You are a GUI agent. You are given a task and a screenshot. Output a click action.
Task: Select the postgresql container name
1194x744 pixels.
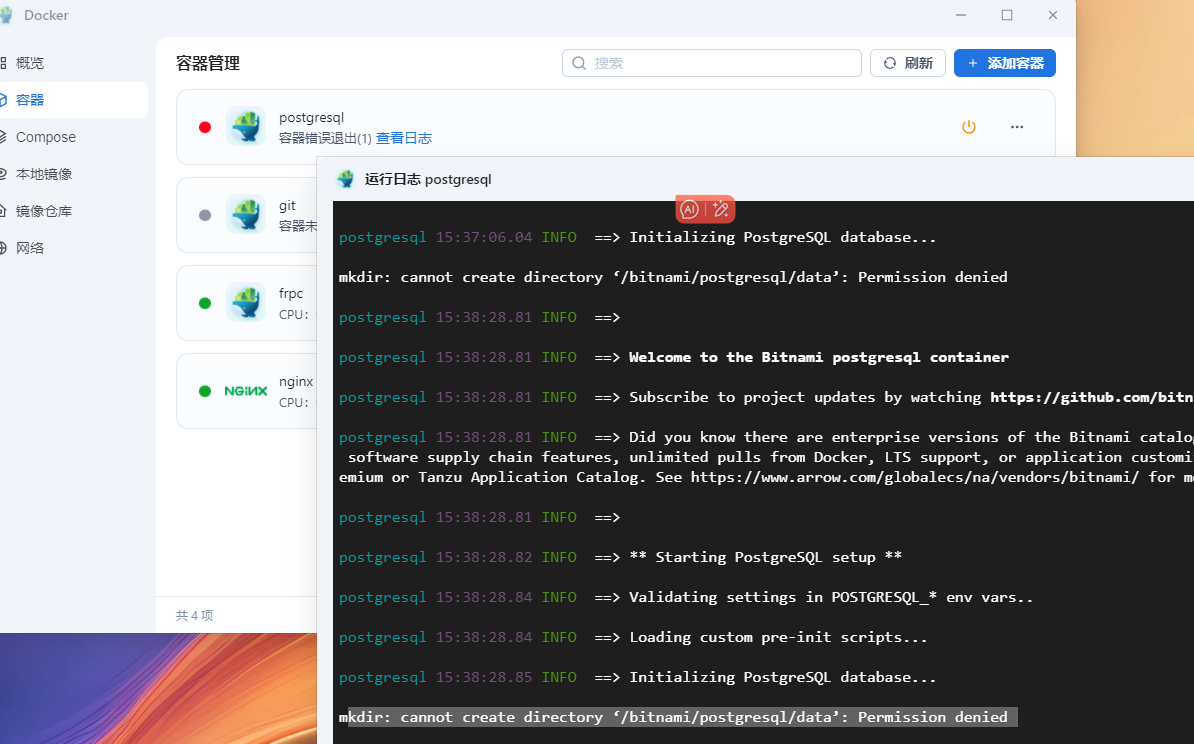click(x=311, y=117)
